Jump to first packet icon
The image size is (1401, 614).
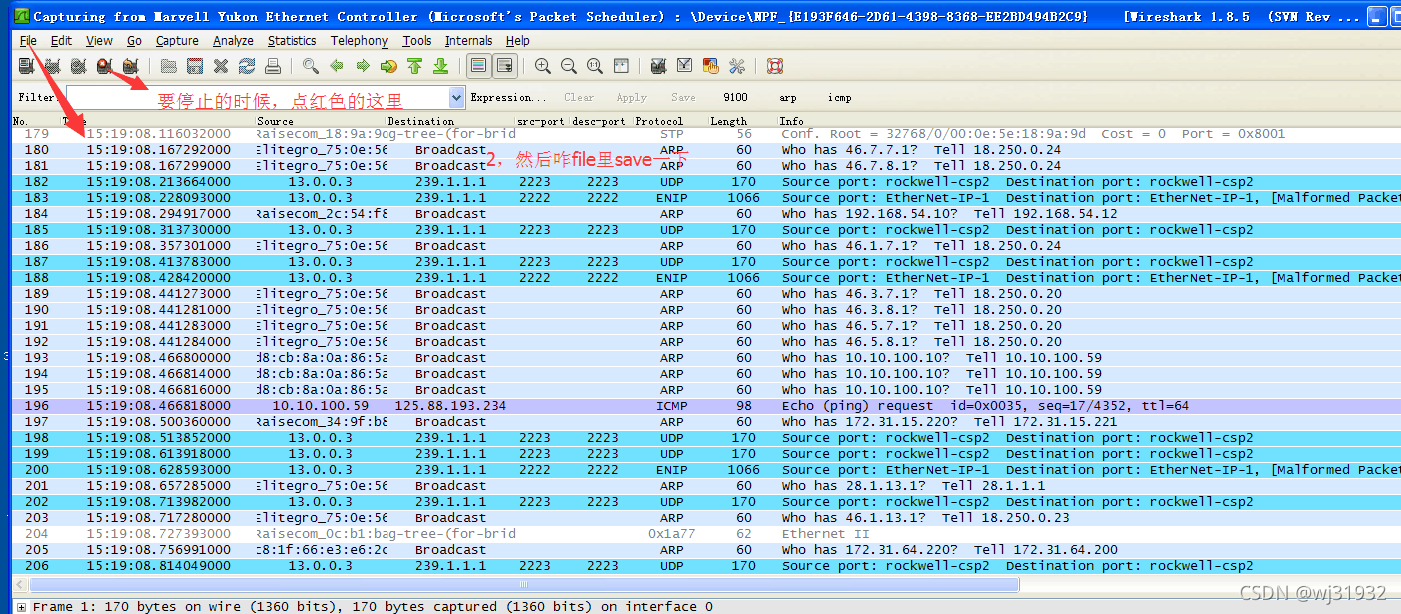415,66
